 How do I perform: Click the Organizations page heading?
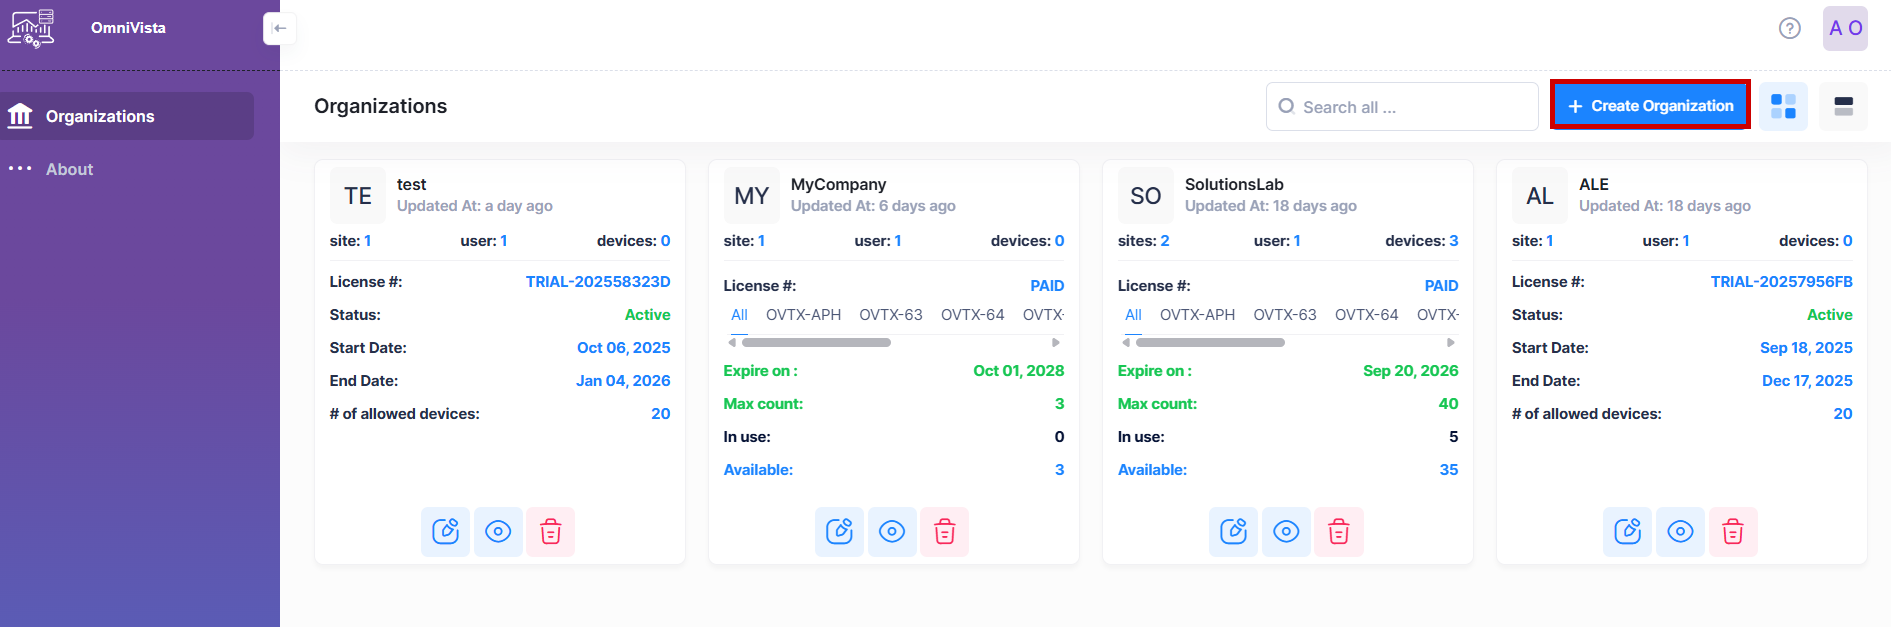[x=380, y=106]
